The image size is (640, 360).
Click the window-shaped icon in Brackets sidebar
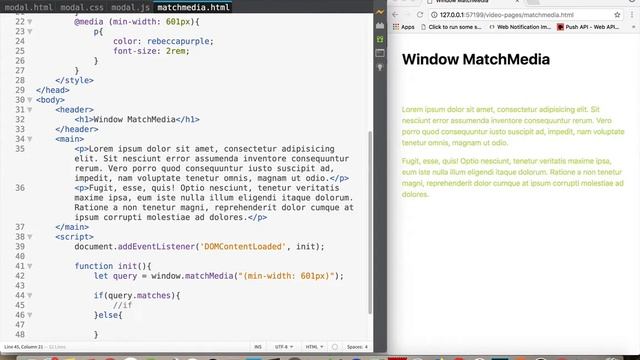pos(380,53)
